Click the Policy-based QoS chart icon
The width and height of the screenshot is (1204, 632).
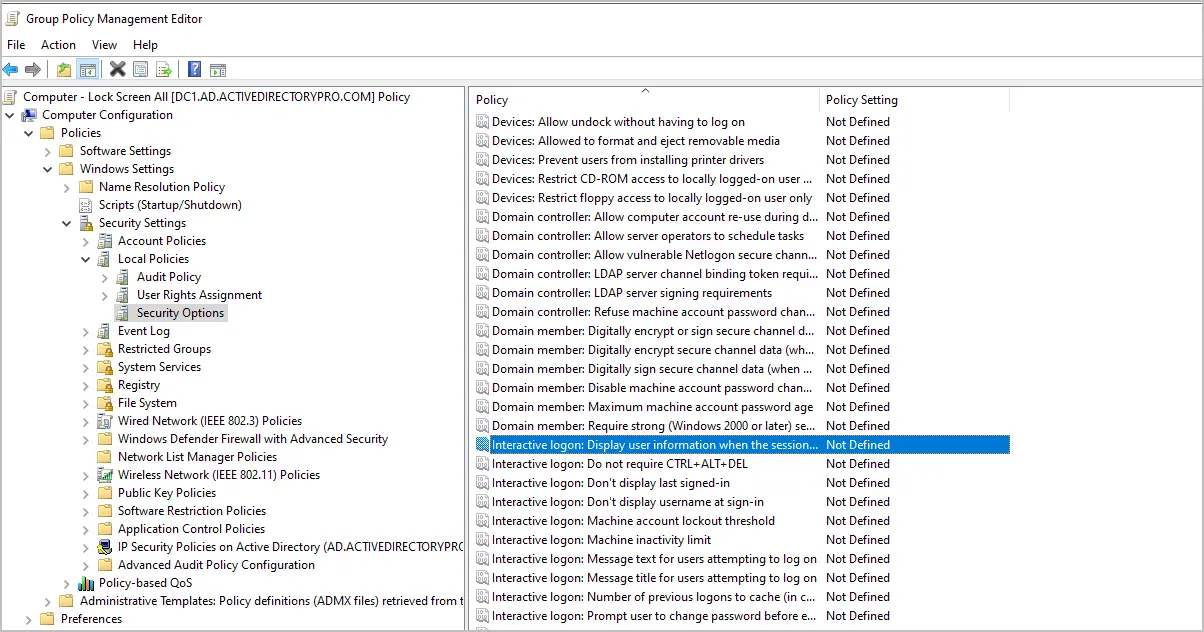tap(86, 583)
